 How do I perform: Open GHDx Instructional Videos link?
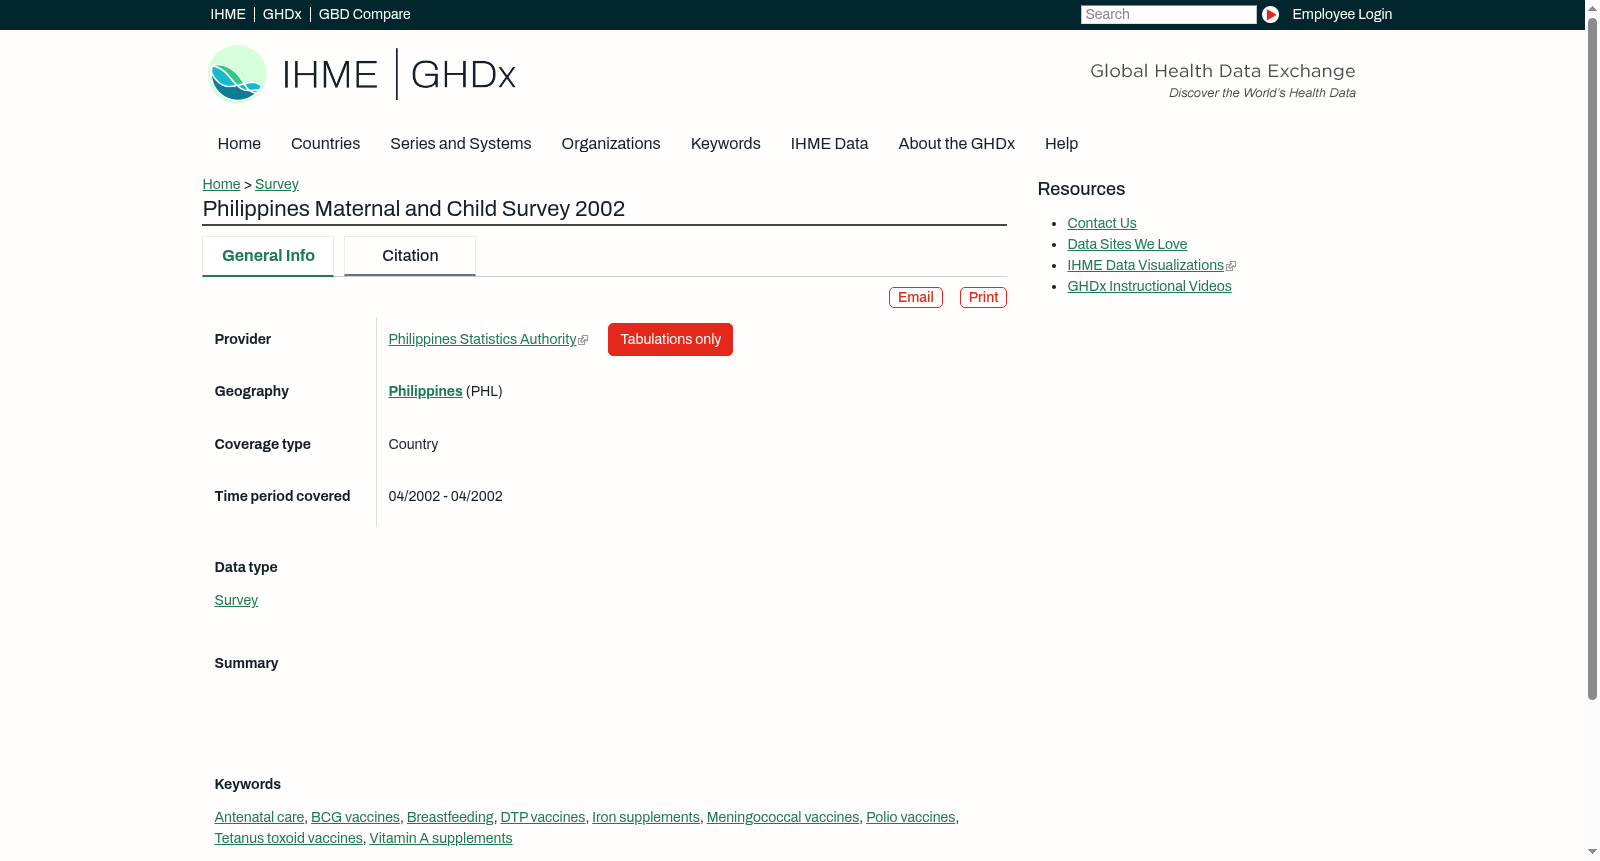1149,286
